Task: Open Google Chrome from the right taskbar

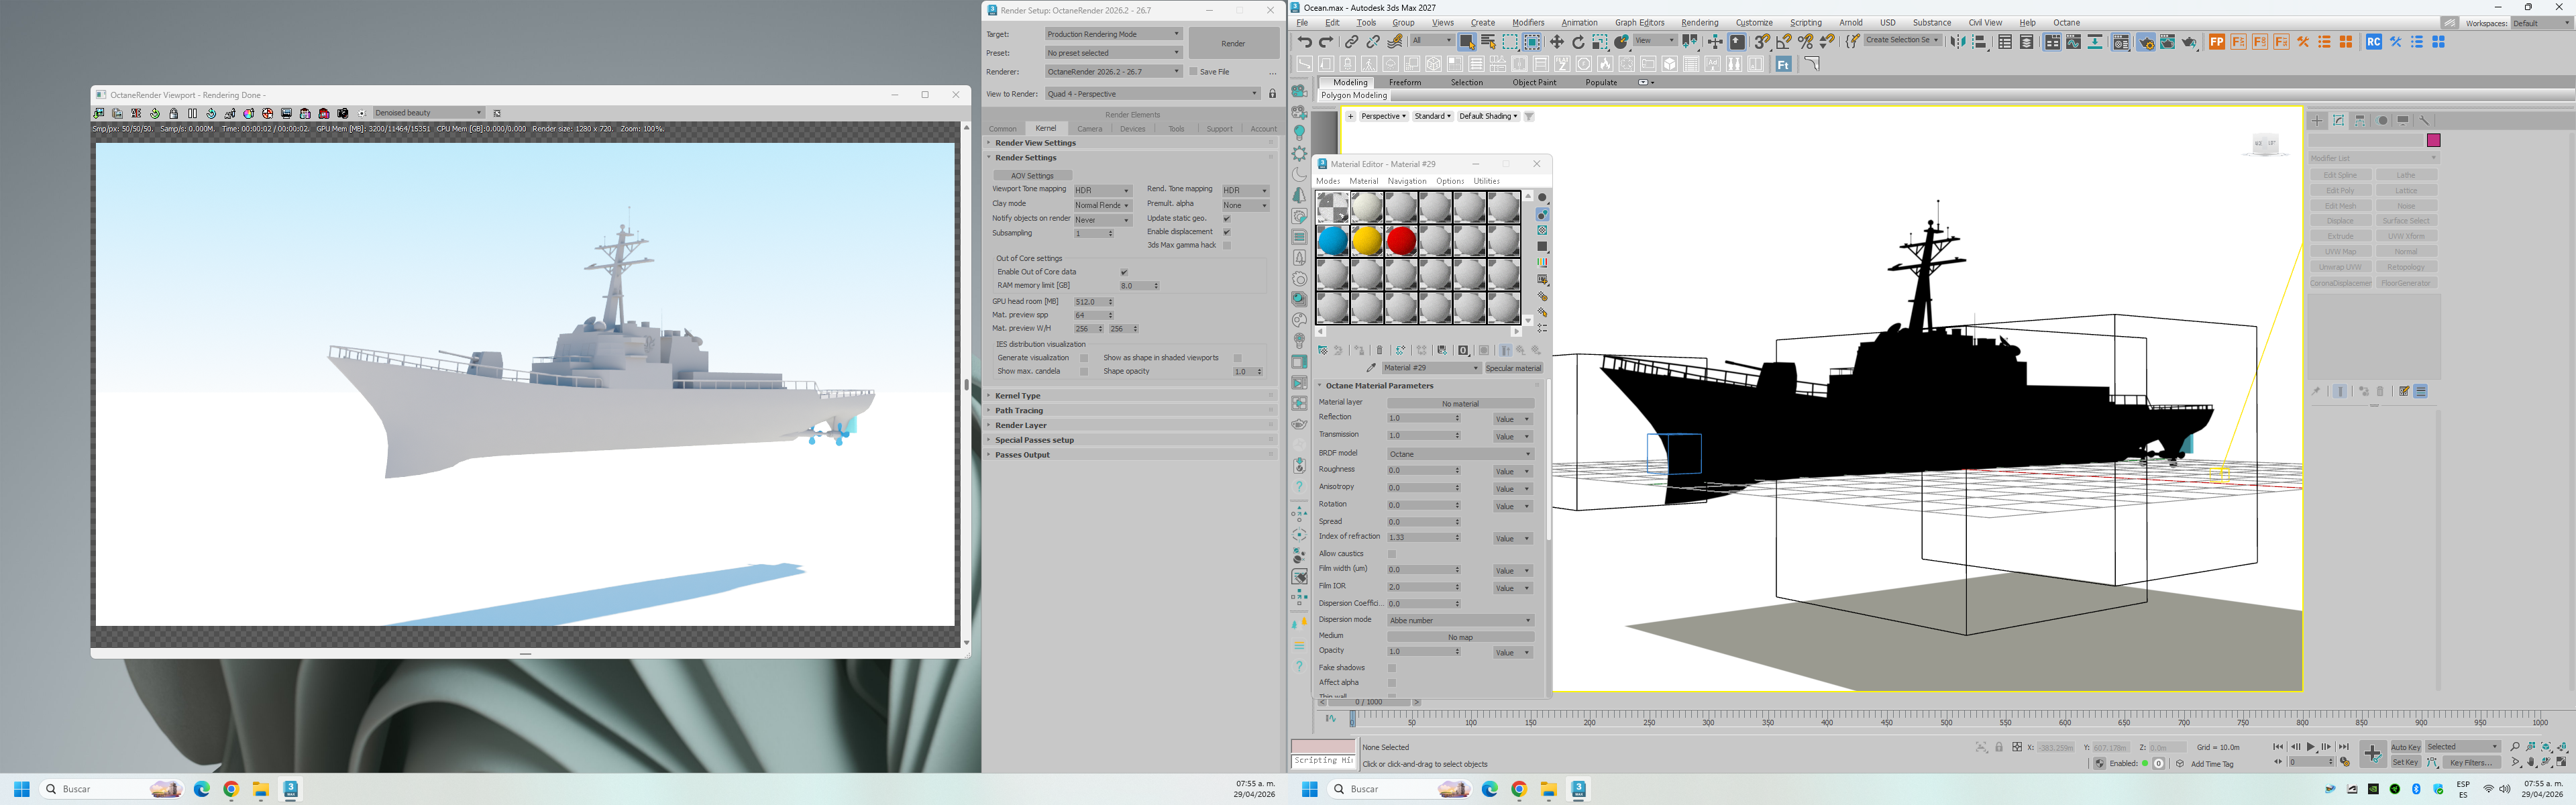Action: pos(1519,789)
